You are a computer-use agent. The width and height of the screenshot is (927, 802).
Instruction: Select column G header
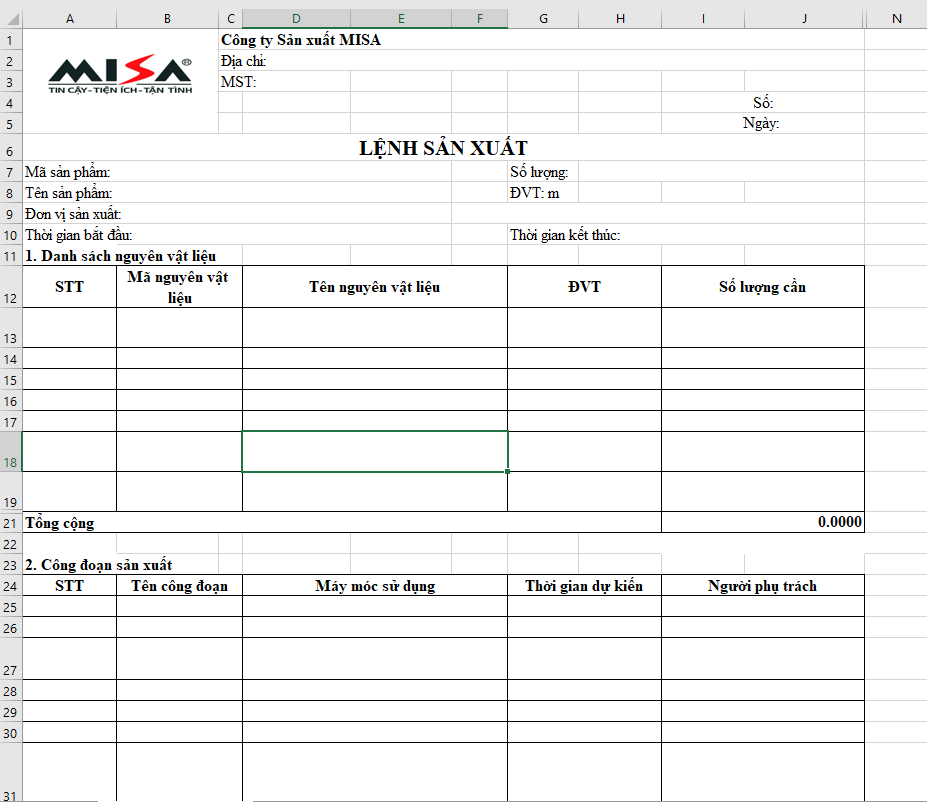[x=543, y=19]
